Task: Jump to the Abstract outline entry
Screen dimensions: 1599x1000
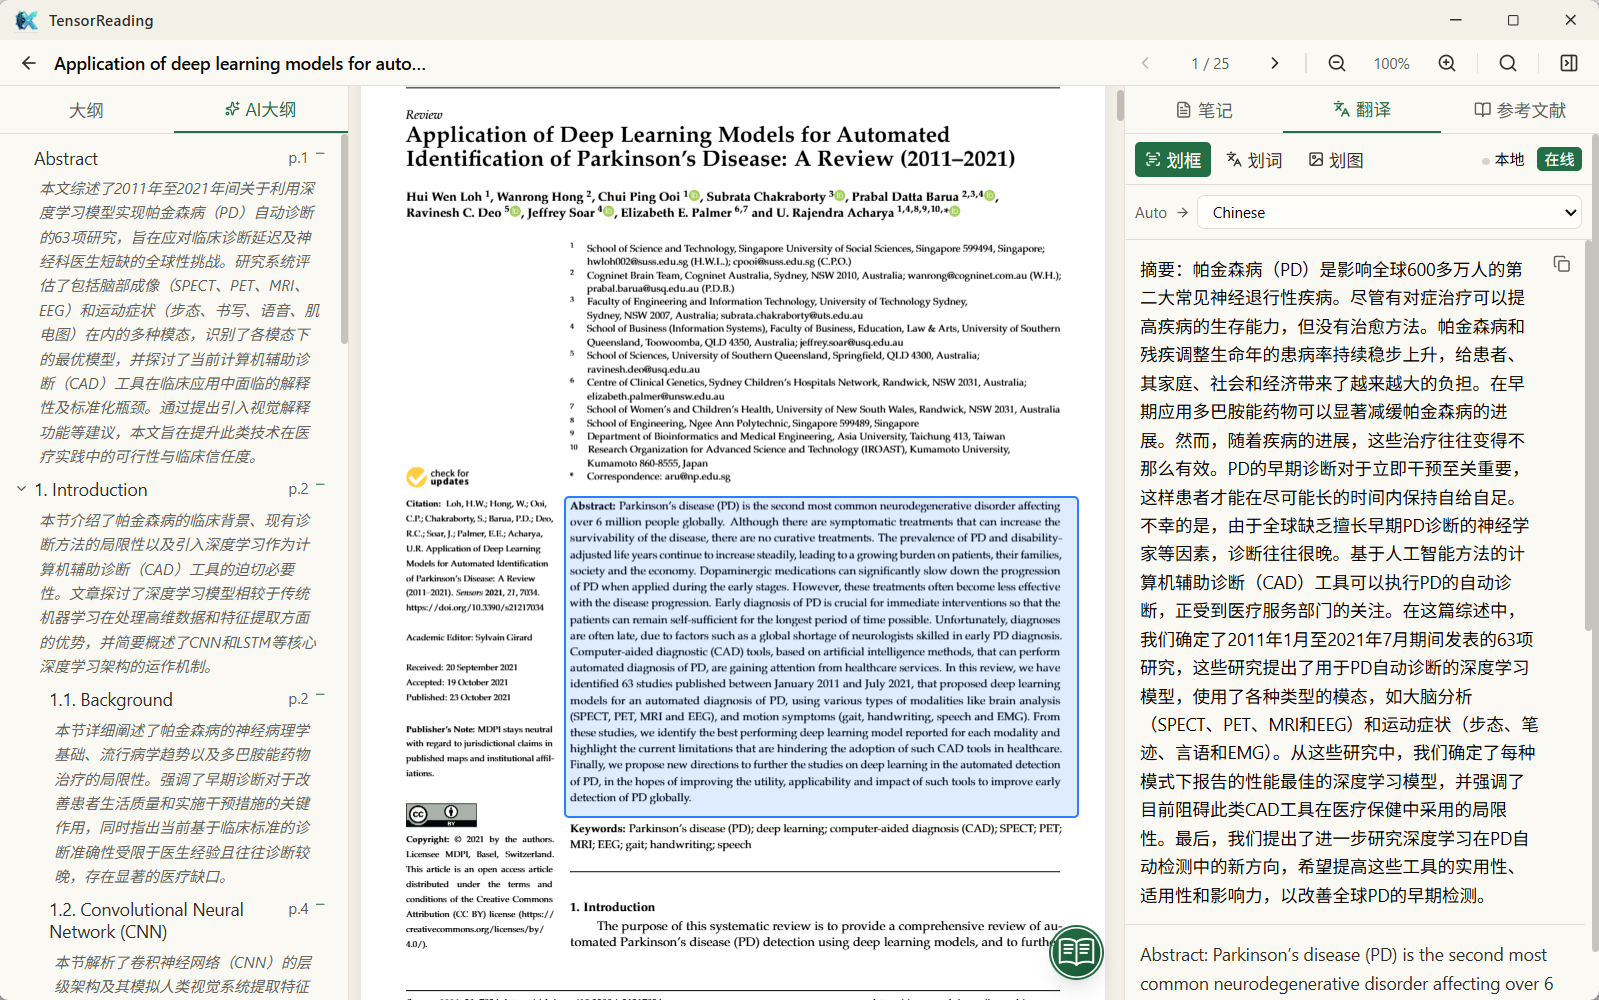Action: 66,159
